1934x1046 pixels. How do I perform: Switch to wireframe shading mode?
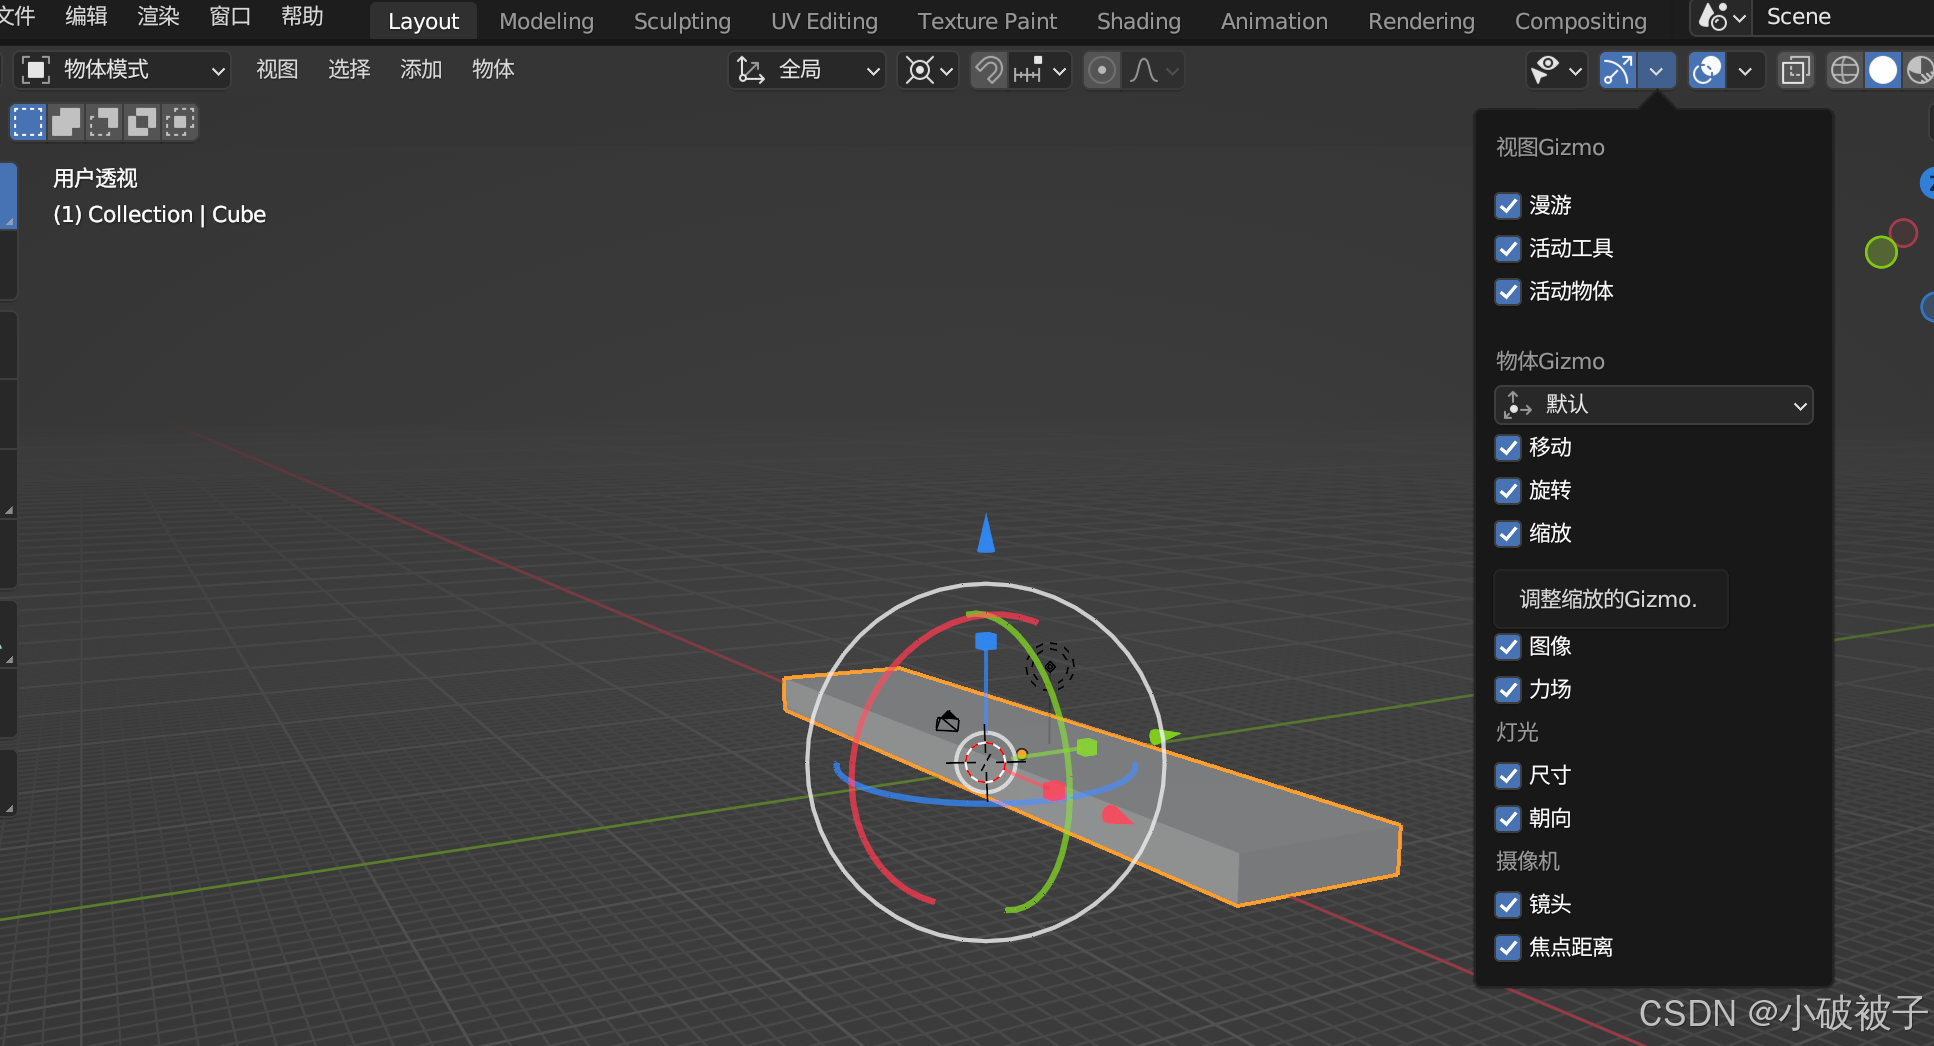pyautogui.click(x=1845, y=70)
